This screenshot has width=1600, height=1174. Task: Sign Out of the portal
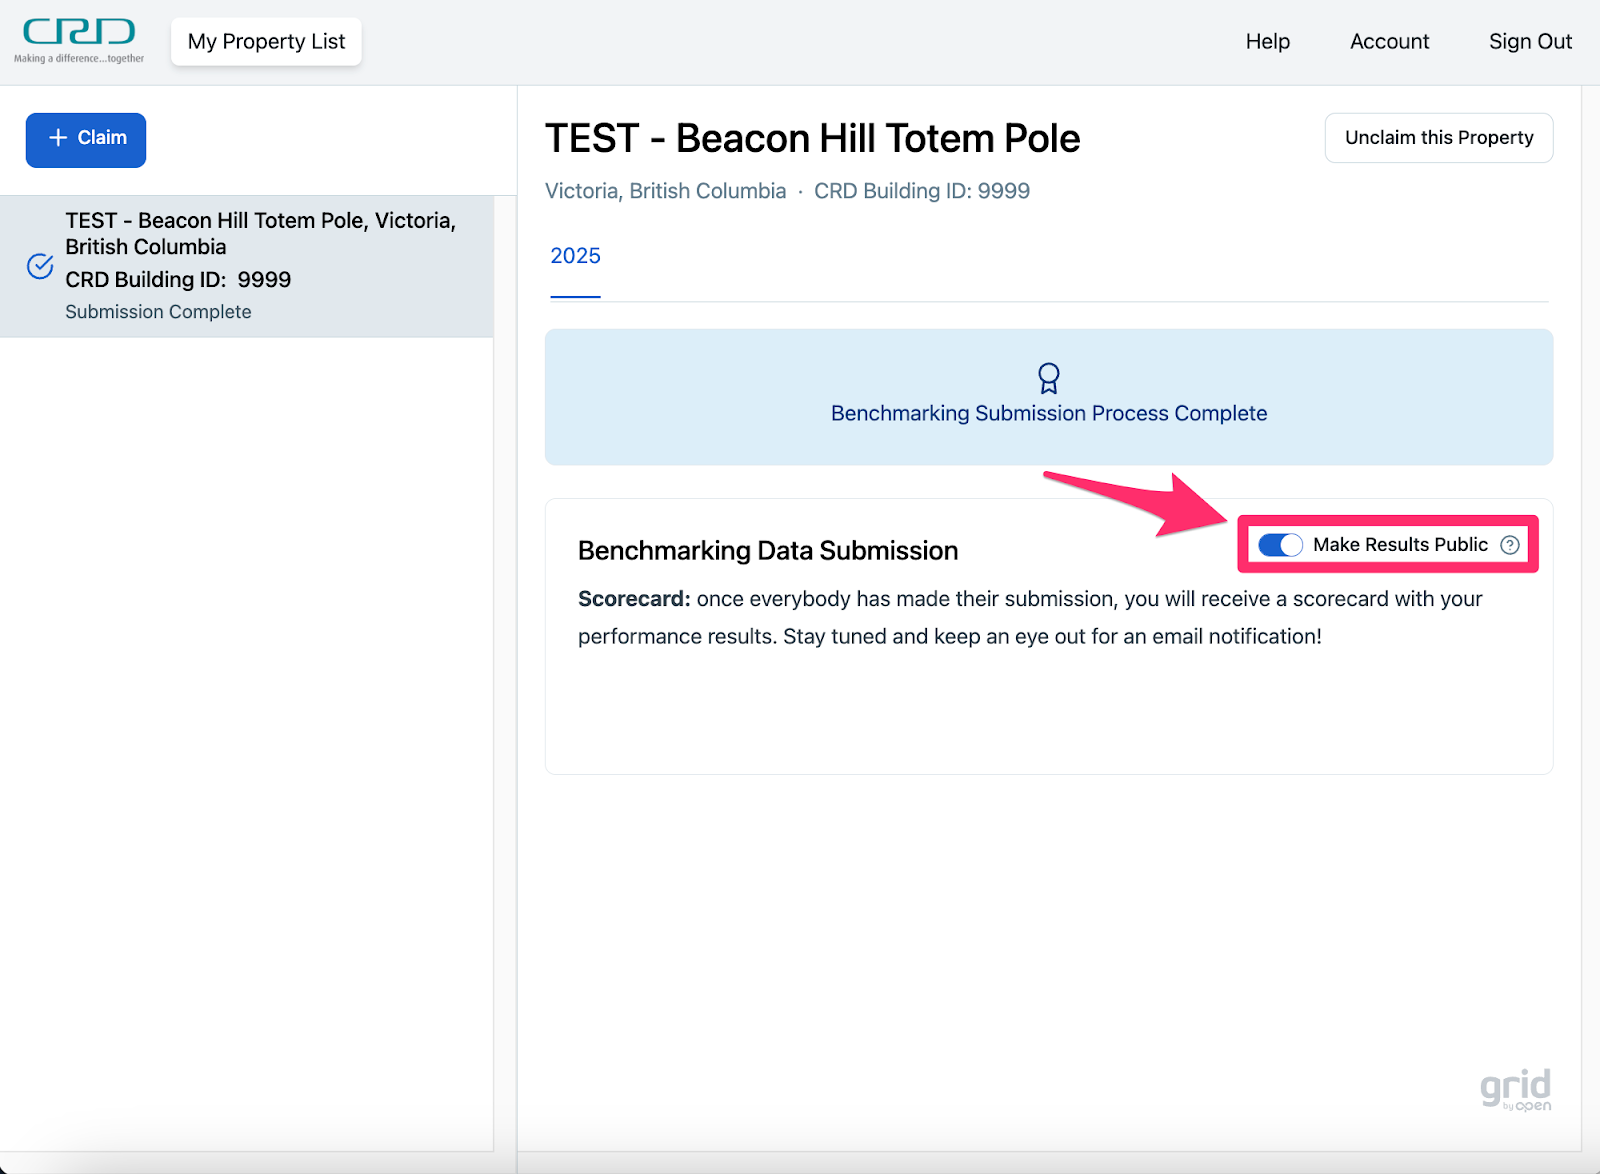coord(1530,42)
